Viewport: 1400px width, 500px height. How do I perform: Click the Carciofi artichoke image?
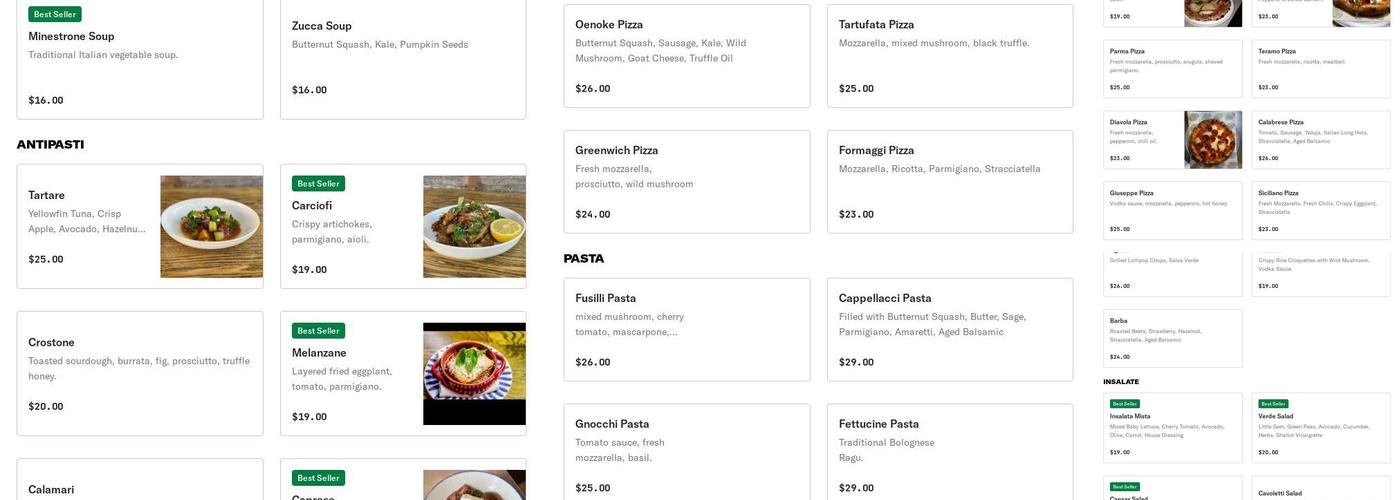pyautogui.click(x=474, y=227)
